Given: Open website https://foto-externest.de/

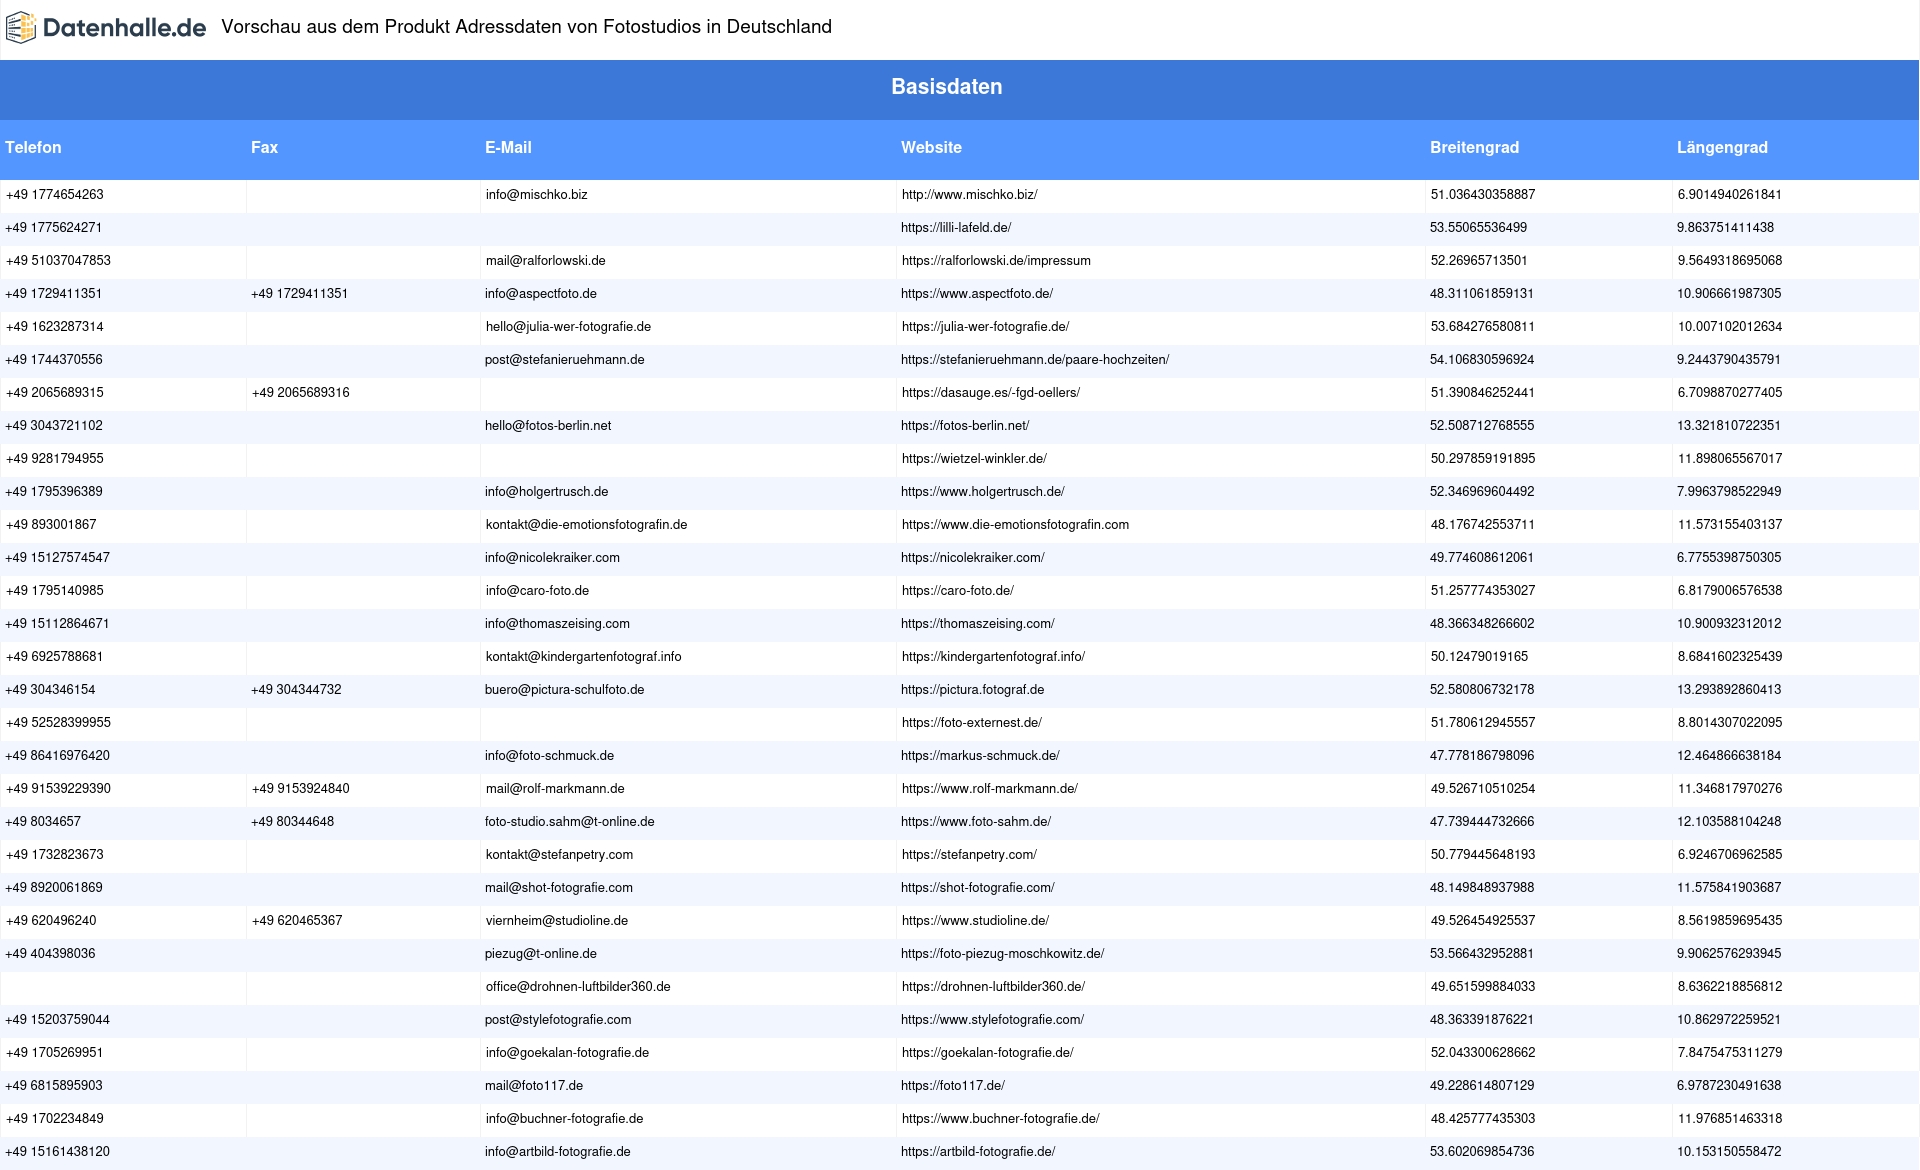Looking at the screenshot, I should click(972, 723).
